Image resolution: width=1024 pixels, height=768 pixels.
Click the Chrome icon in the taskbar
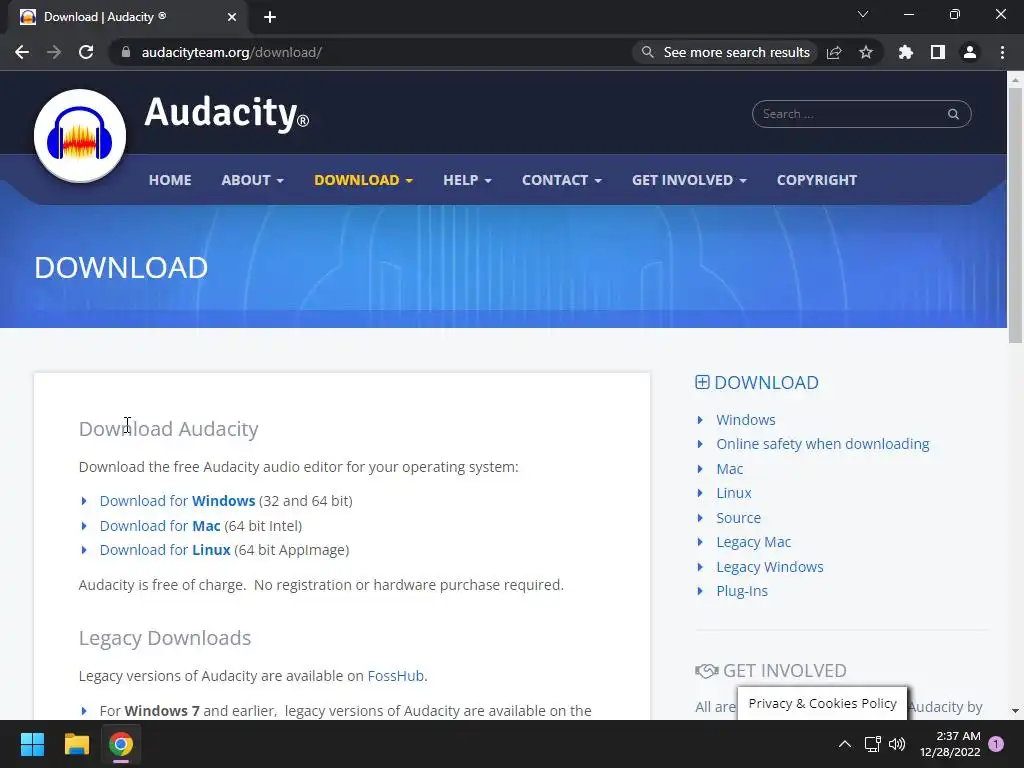[x=121, y=744]
